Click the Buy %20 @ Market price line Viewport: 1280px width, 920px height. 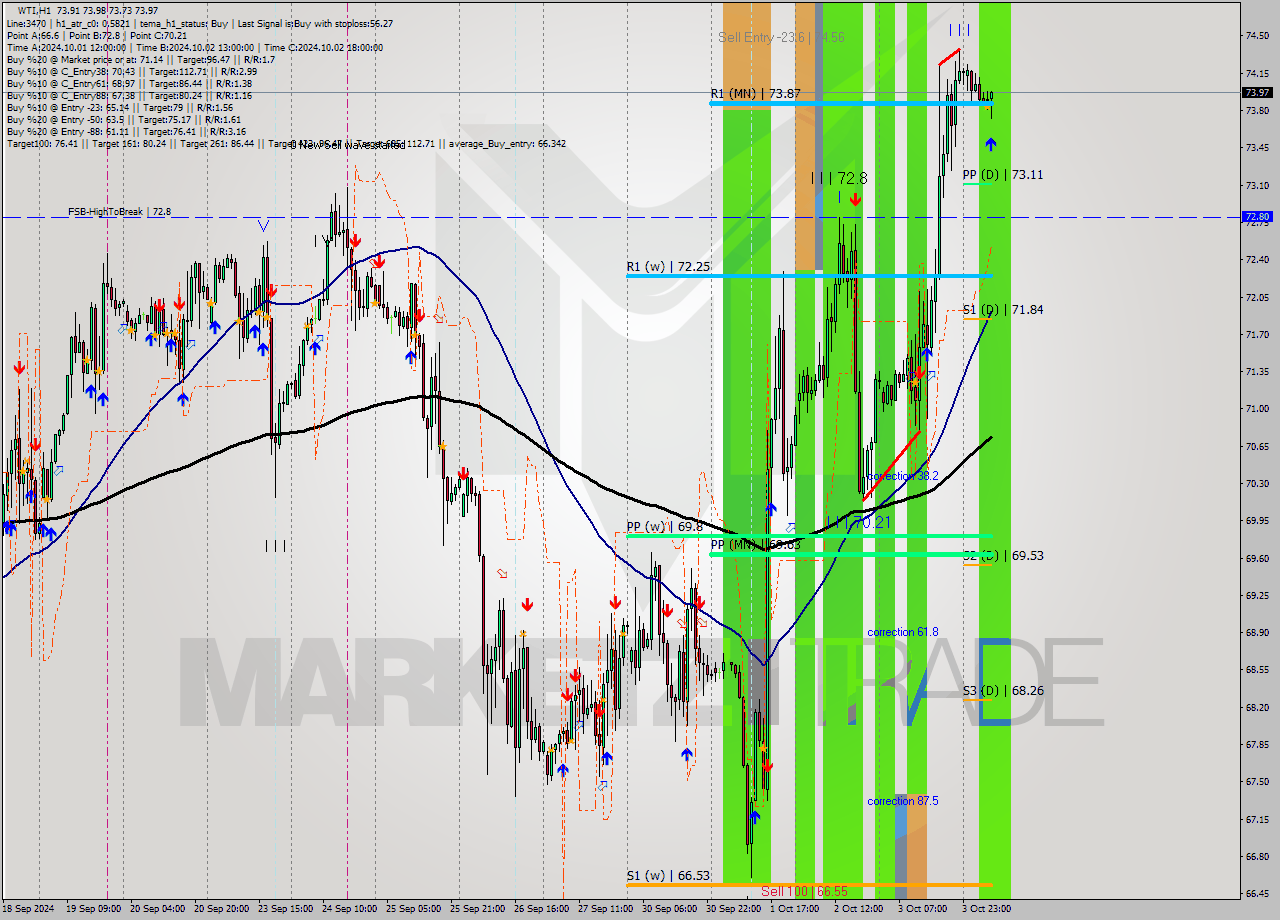pos(141,59)
